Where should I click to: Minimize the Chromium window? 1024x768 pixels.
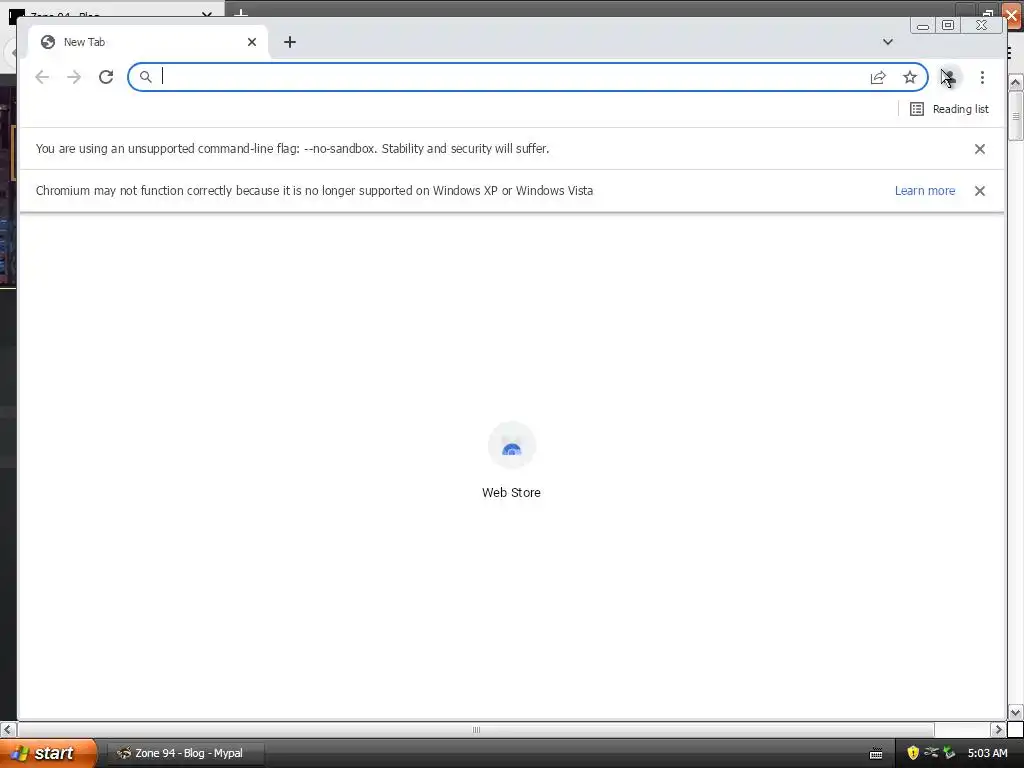[x=923, y=25]
